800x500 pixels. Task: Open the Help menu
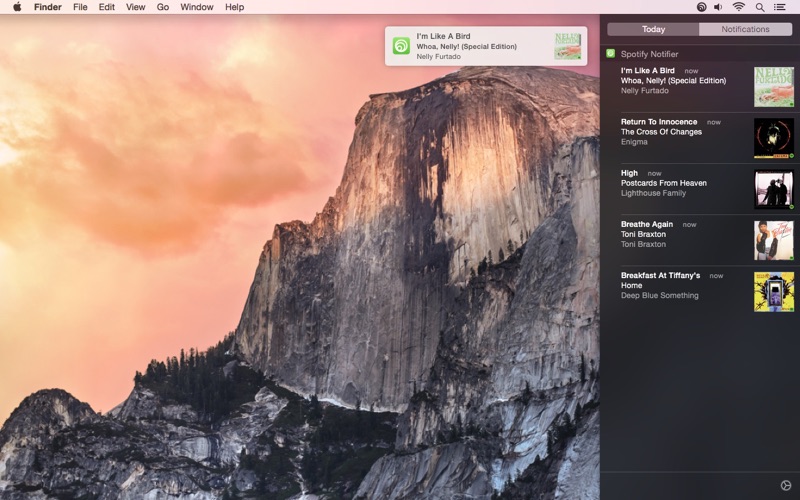click(x=235, y=7)
